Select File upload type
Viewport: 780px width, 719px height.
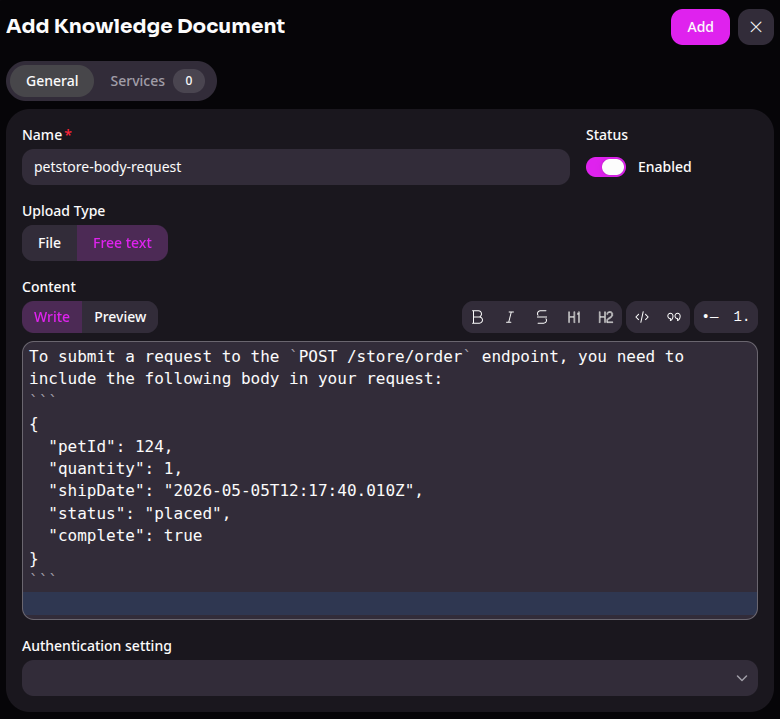pyautogui.click(x=50, y=243)
